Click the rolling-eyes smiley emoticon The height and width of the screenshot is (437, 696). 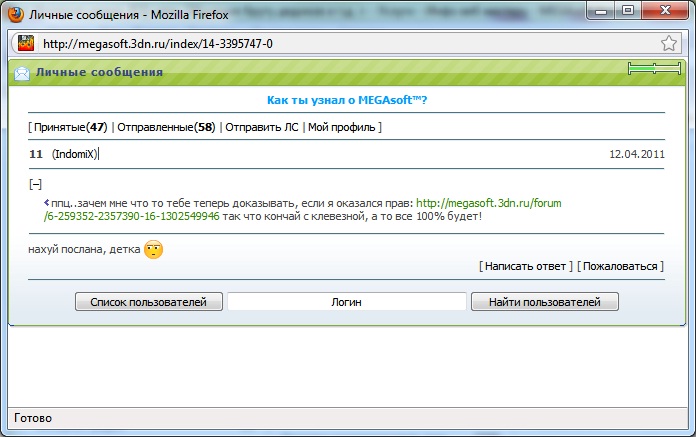pyautogui.click(x=154, y=249)
